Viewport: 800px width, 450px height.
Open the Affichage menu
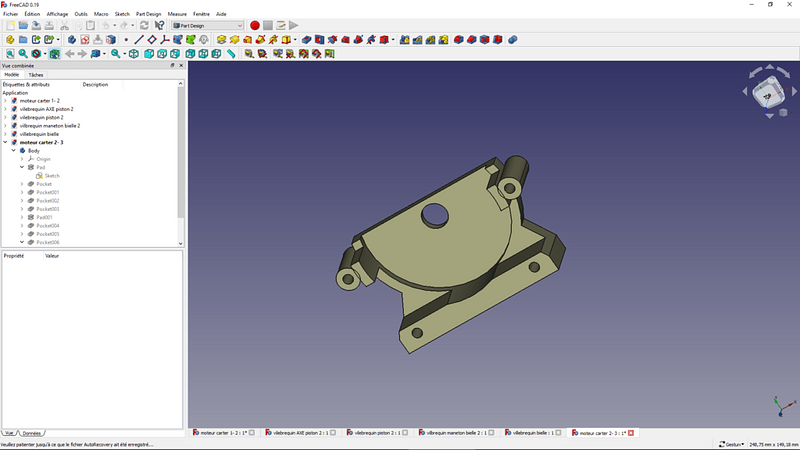tap(57, 14)
